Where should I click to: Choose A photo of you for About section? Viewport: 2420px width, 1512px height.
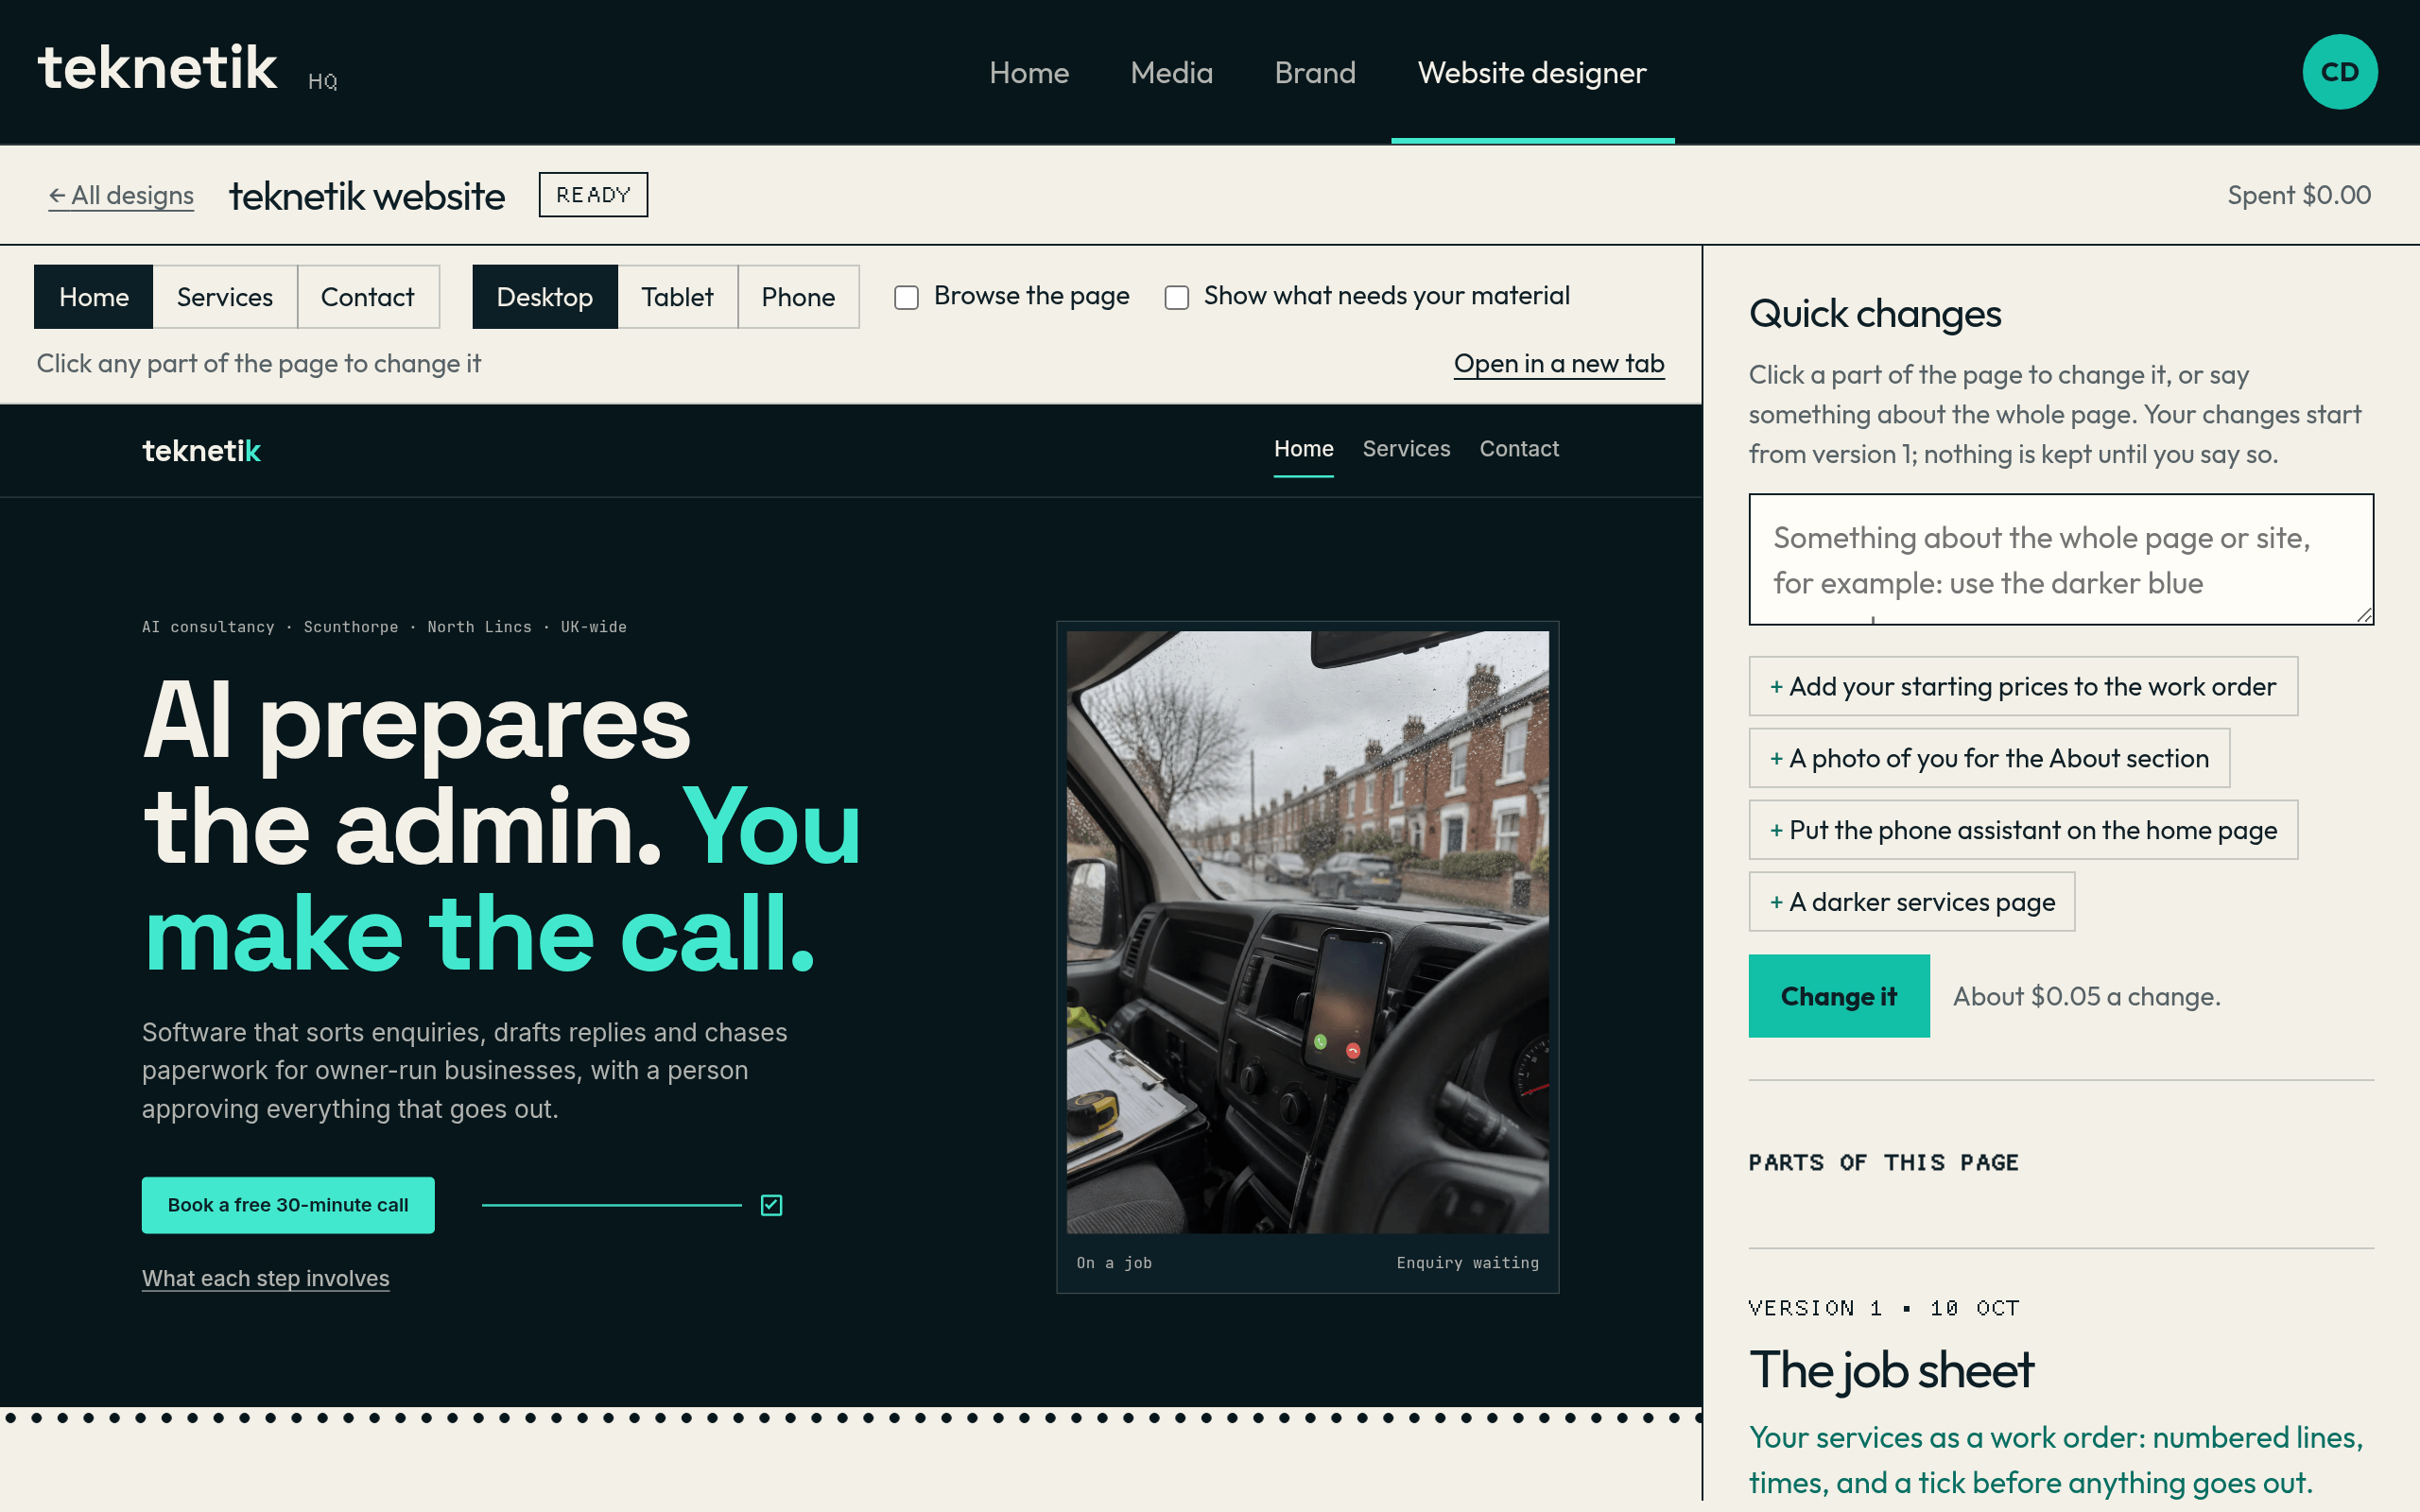tap(1989, 758)
